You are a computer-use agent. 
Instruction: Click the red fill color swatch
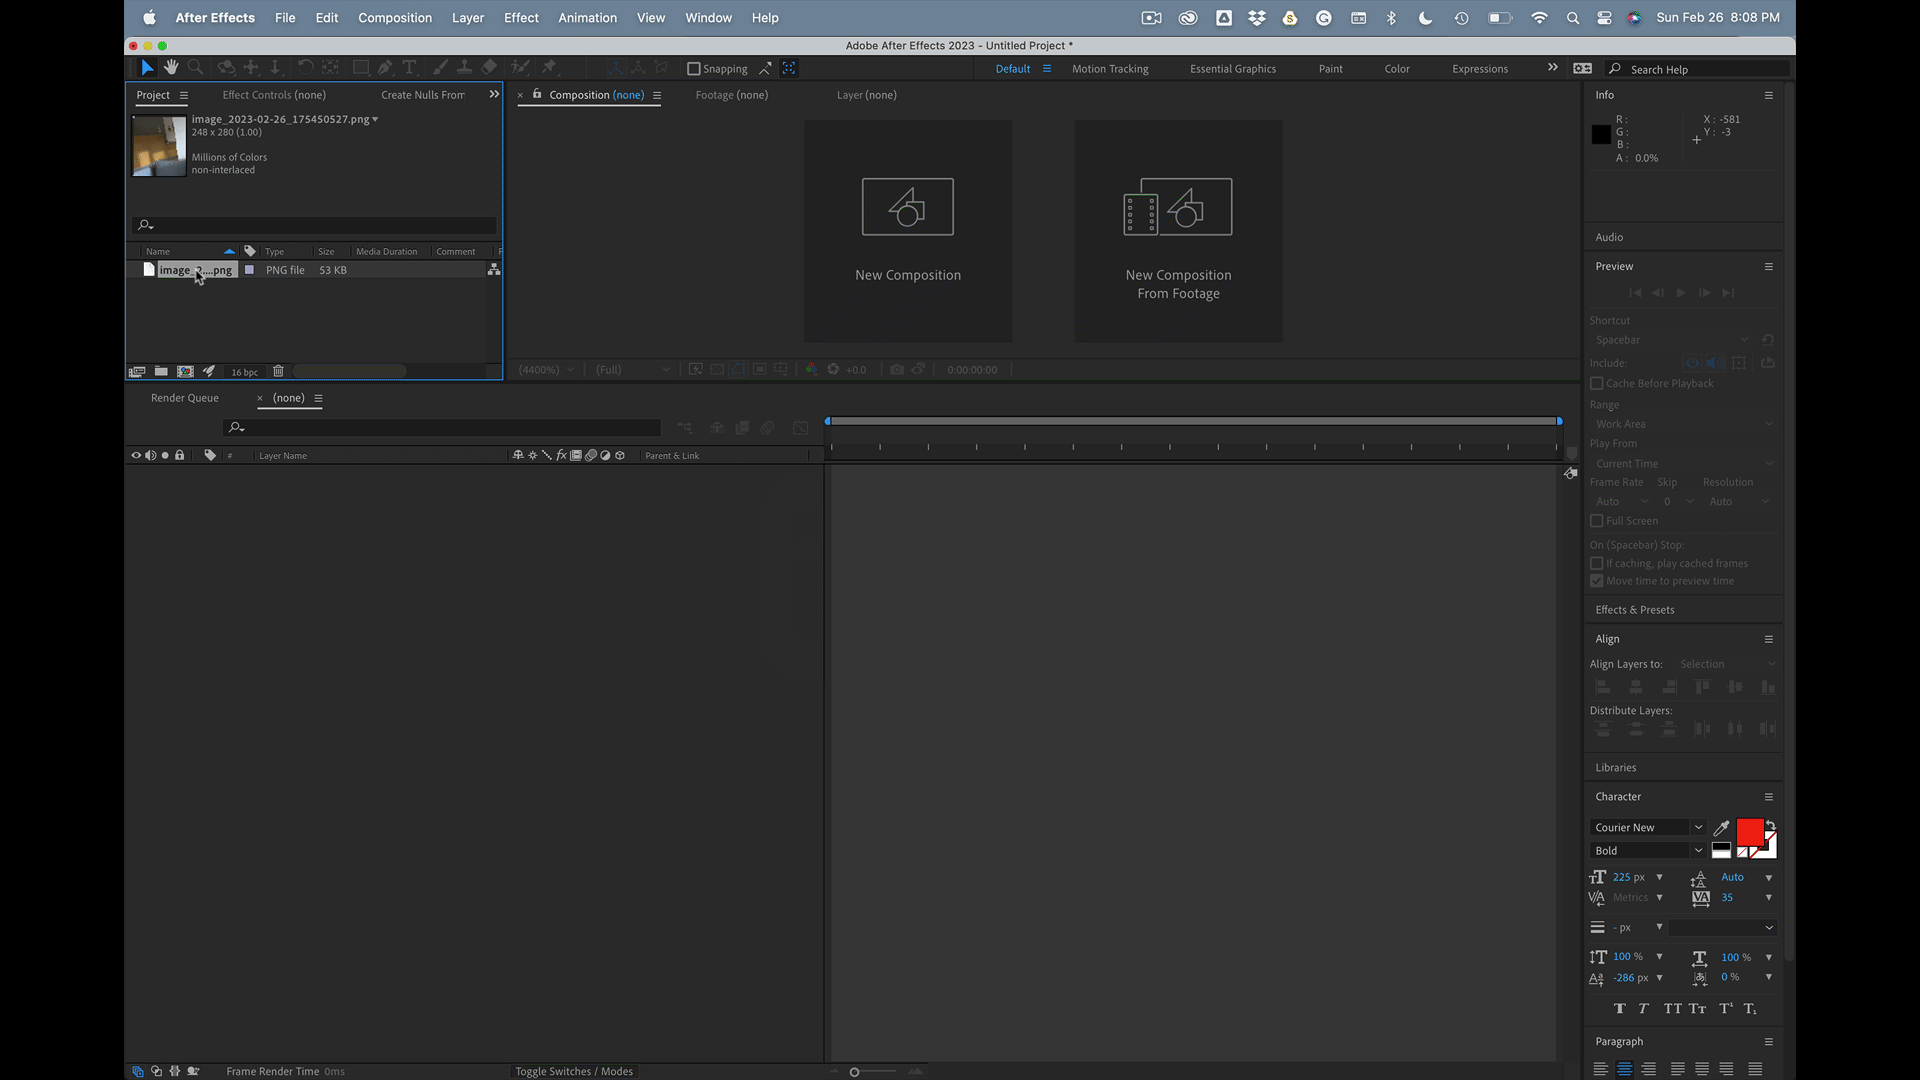pyautogui.click(x=1749, y=832)
